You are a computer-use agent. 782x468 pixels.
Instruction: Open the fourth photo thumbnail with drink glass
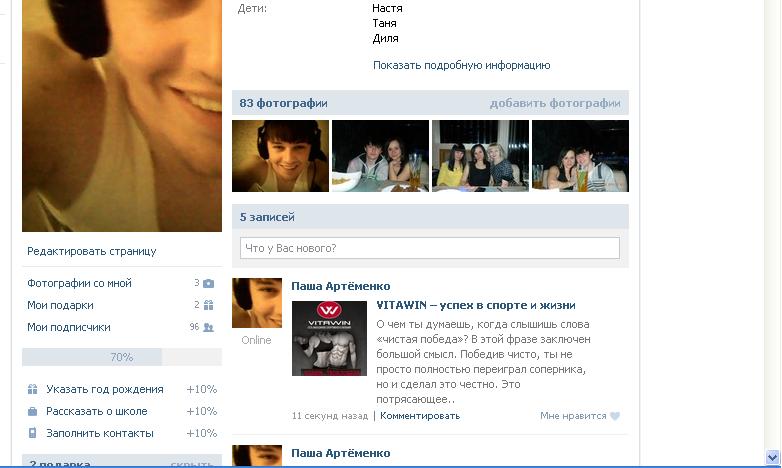(x=581, y=156)
